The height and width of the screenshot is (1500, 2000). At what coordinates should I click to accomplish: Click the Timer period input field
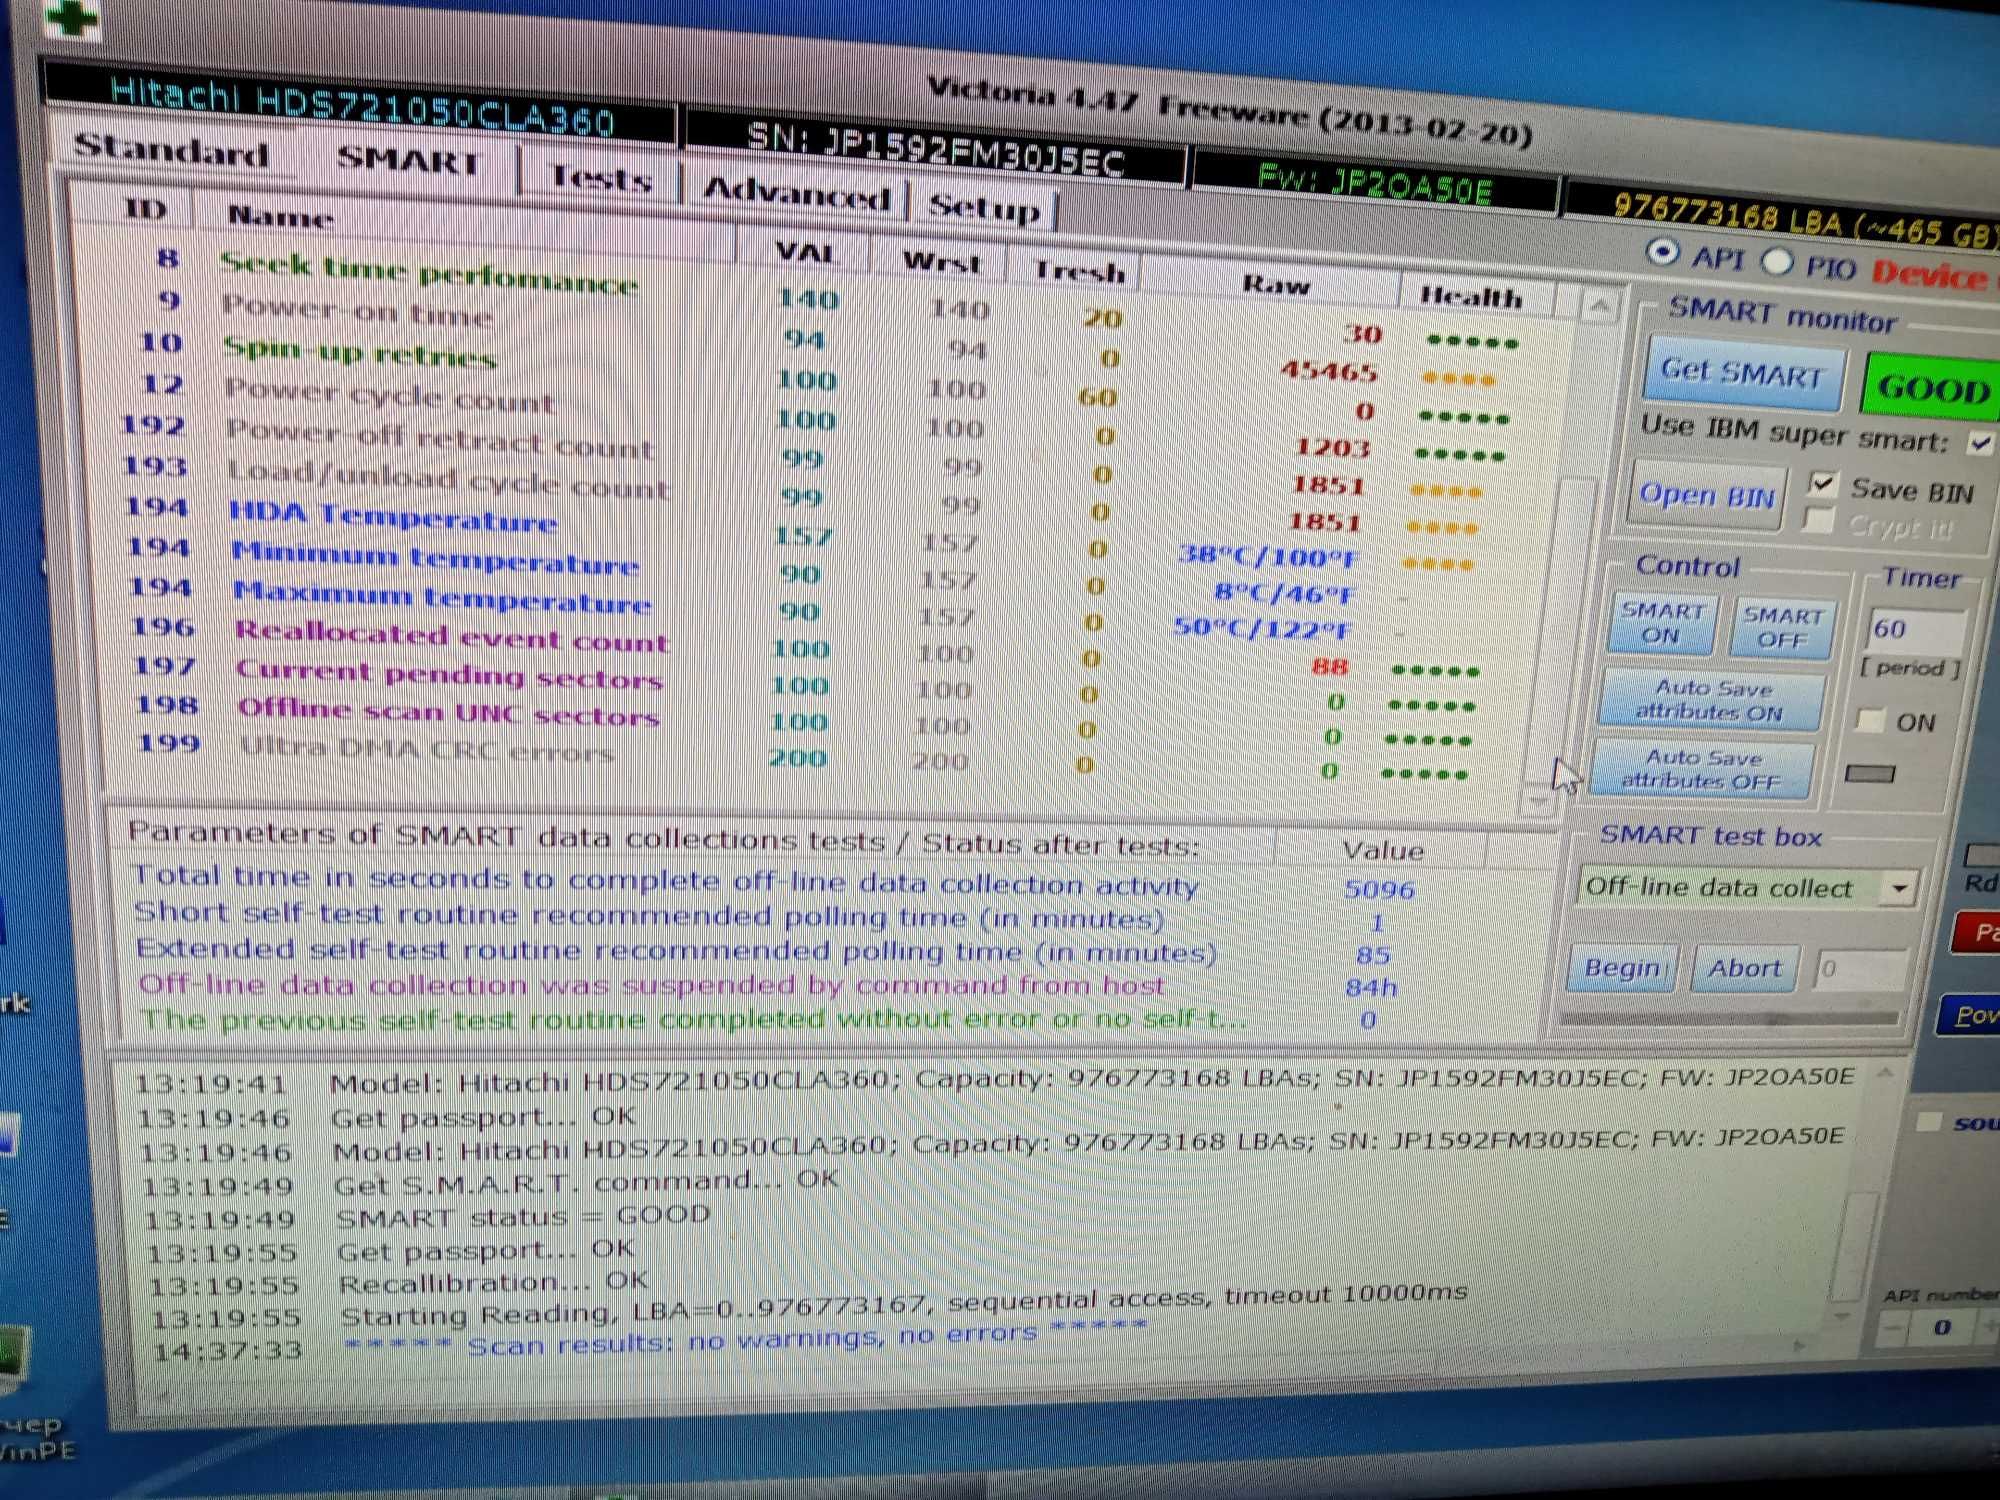[1915, 630]
